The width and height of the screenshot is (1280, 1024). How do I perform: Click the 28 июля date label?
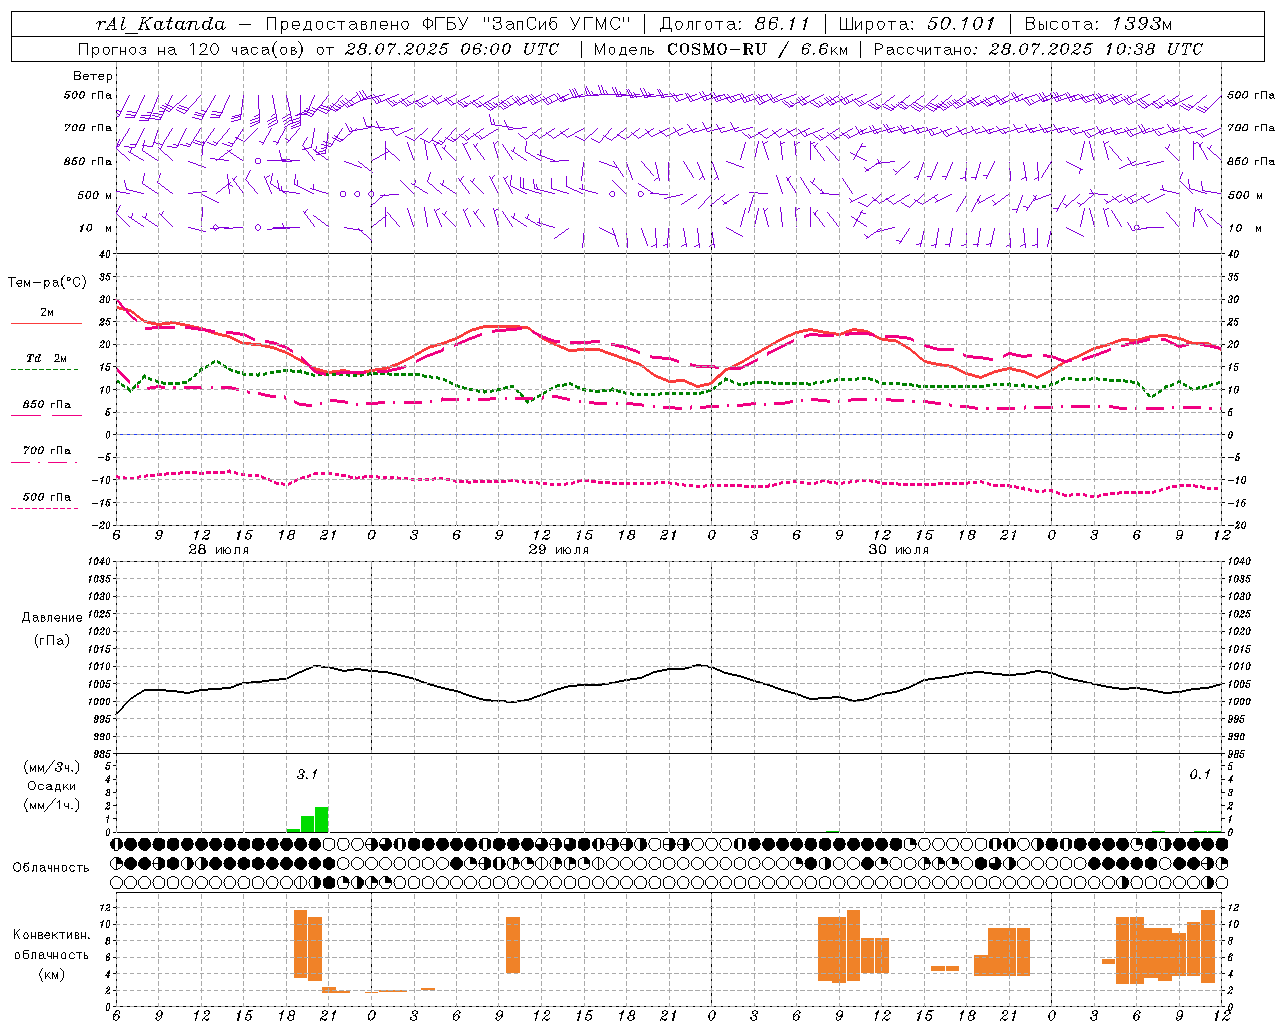[219, 550]
